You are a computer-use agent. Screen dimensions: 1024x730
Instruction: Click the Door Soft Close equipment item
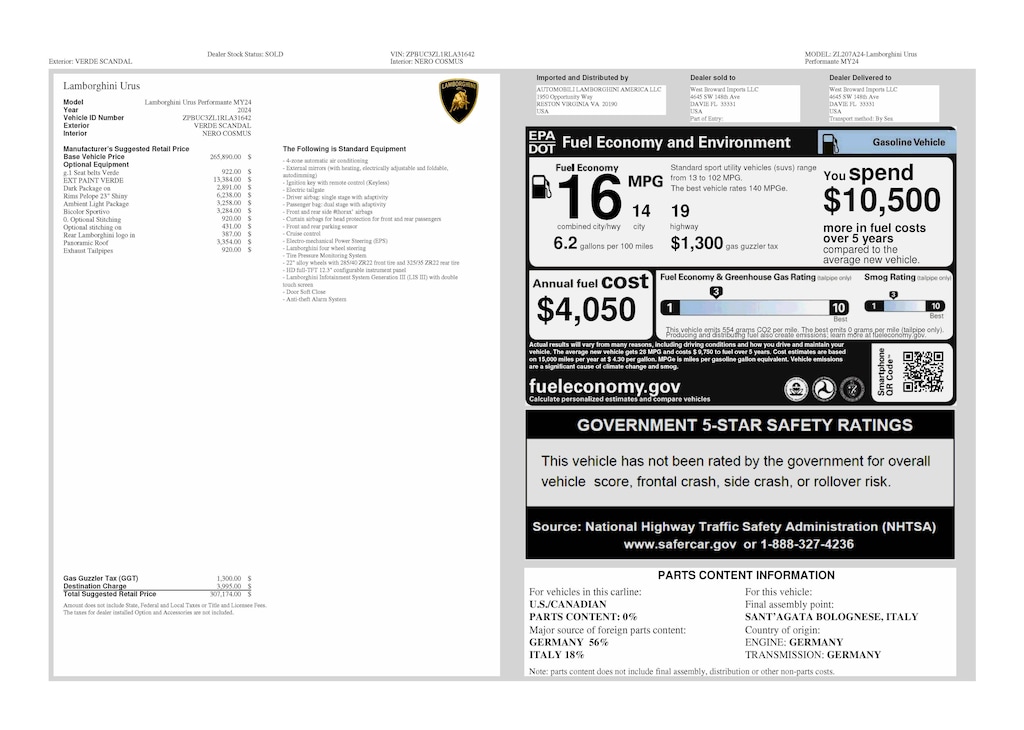(x=304, y=292)
